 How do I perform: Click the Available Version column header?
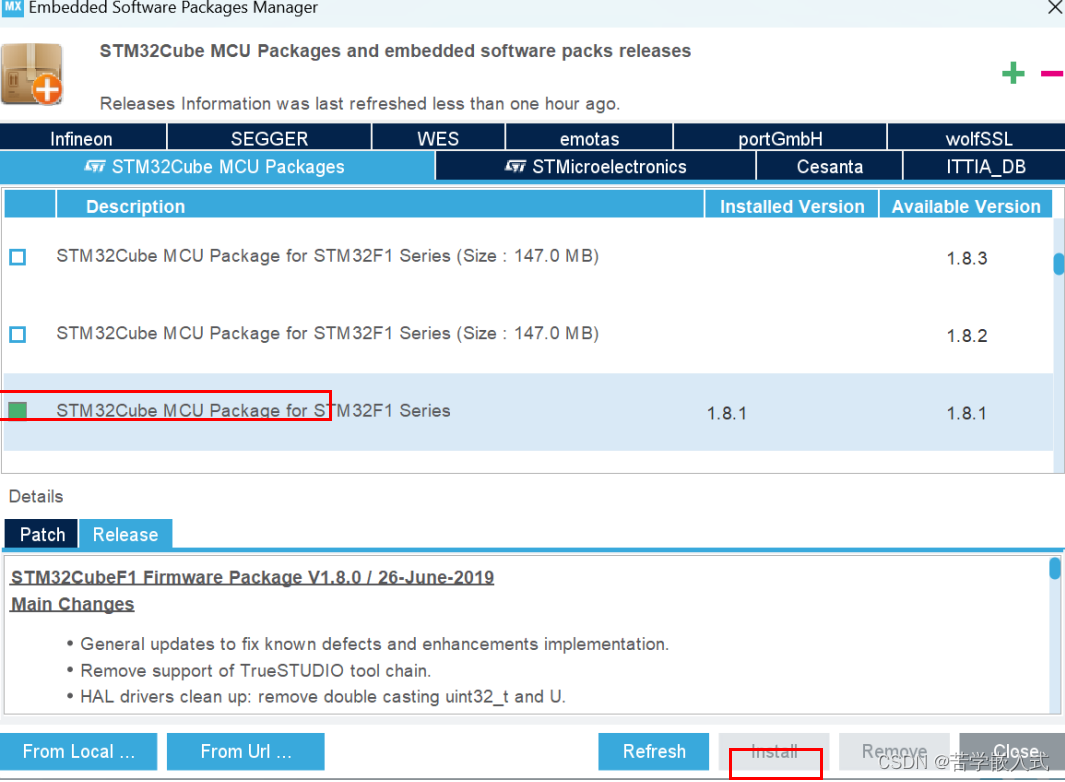pos(966,206)
